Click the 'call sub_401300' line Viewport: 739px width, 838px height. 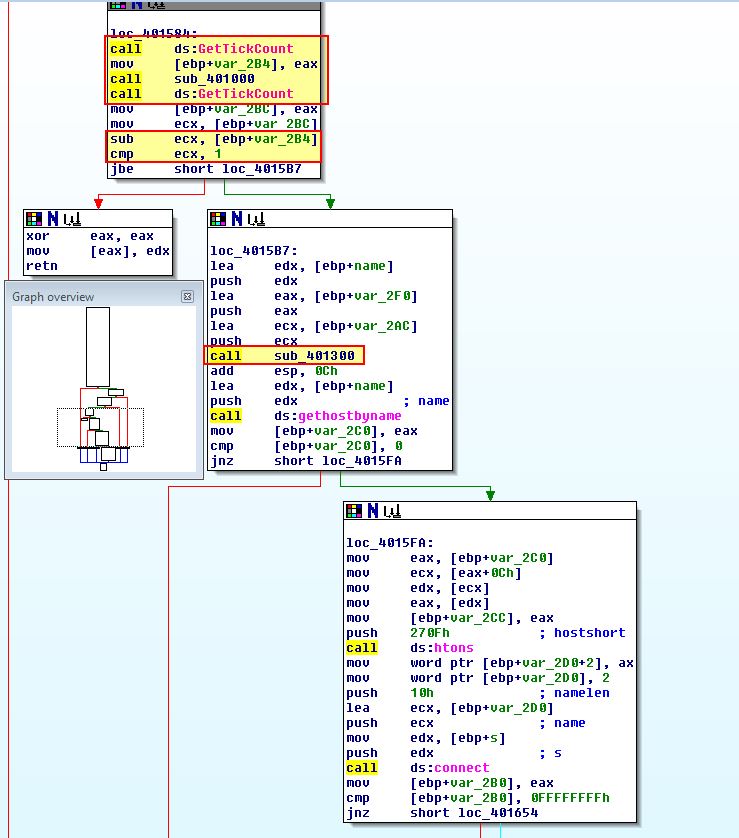pos(282,355)
